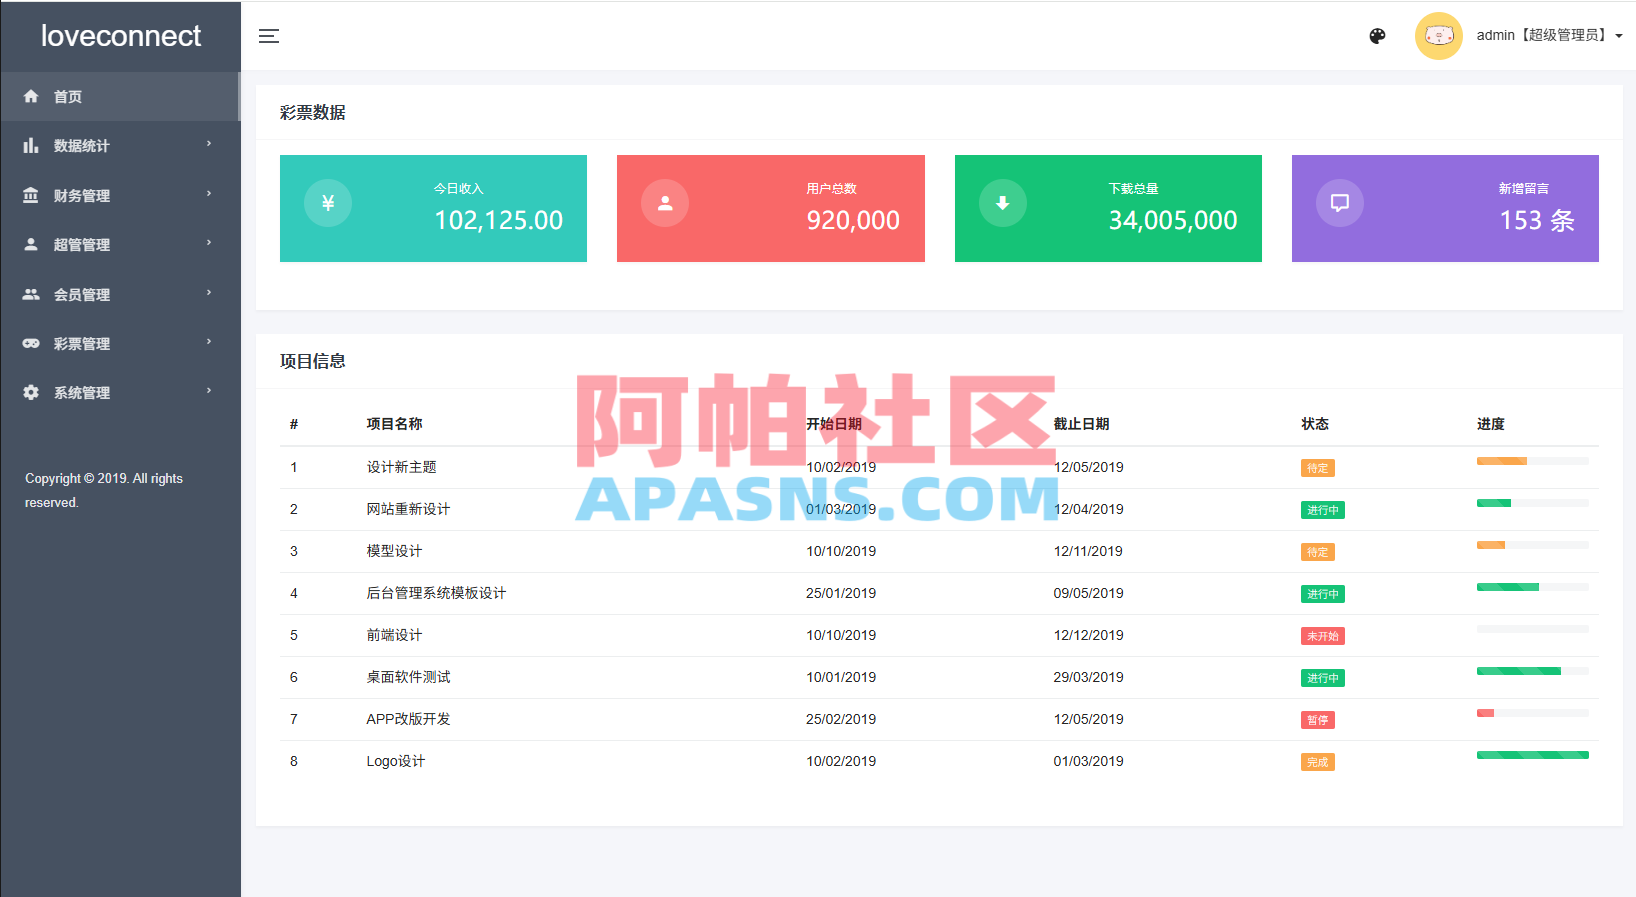Viewport: 1636px width, 897px height.
Task: Open the 会员管理 menu item
Action: click(x=120, y=295)
